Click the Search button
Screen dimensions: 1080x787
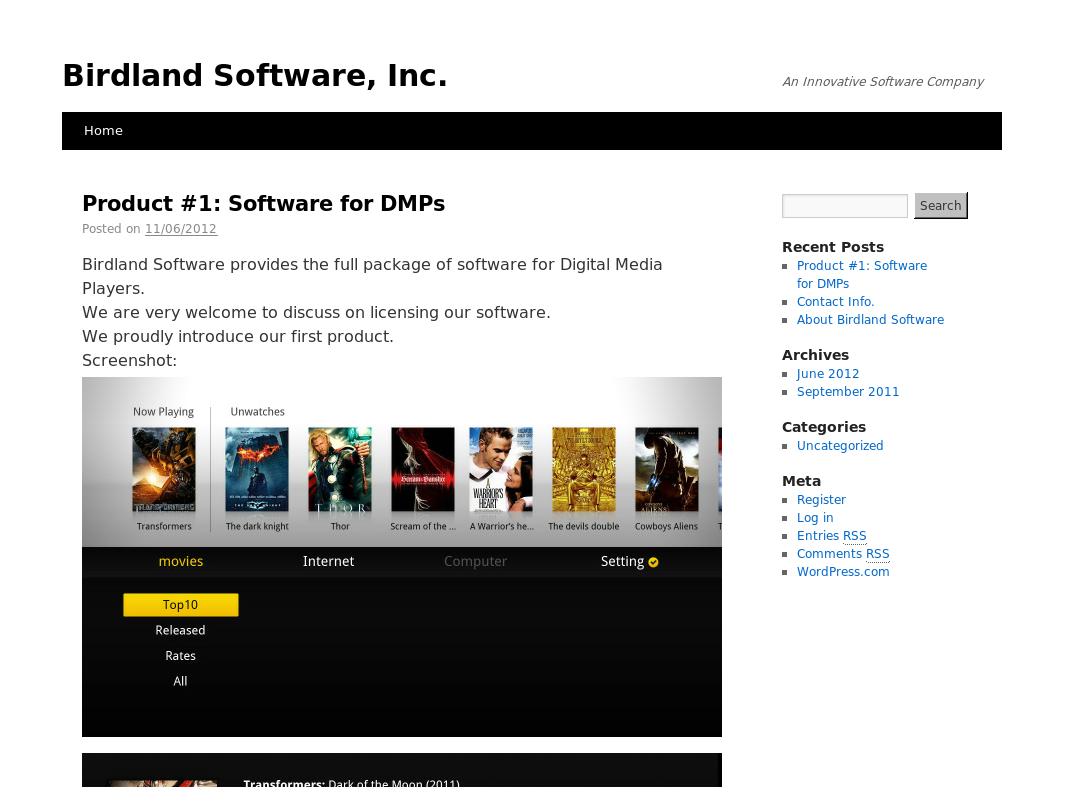[x=940, y=206]
